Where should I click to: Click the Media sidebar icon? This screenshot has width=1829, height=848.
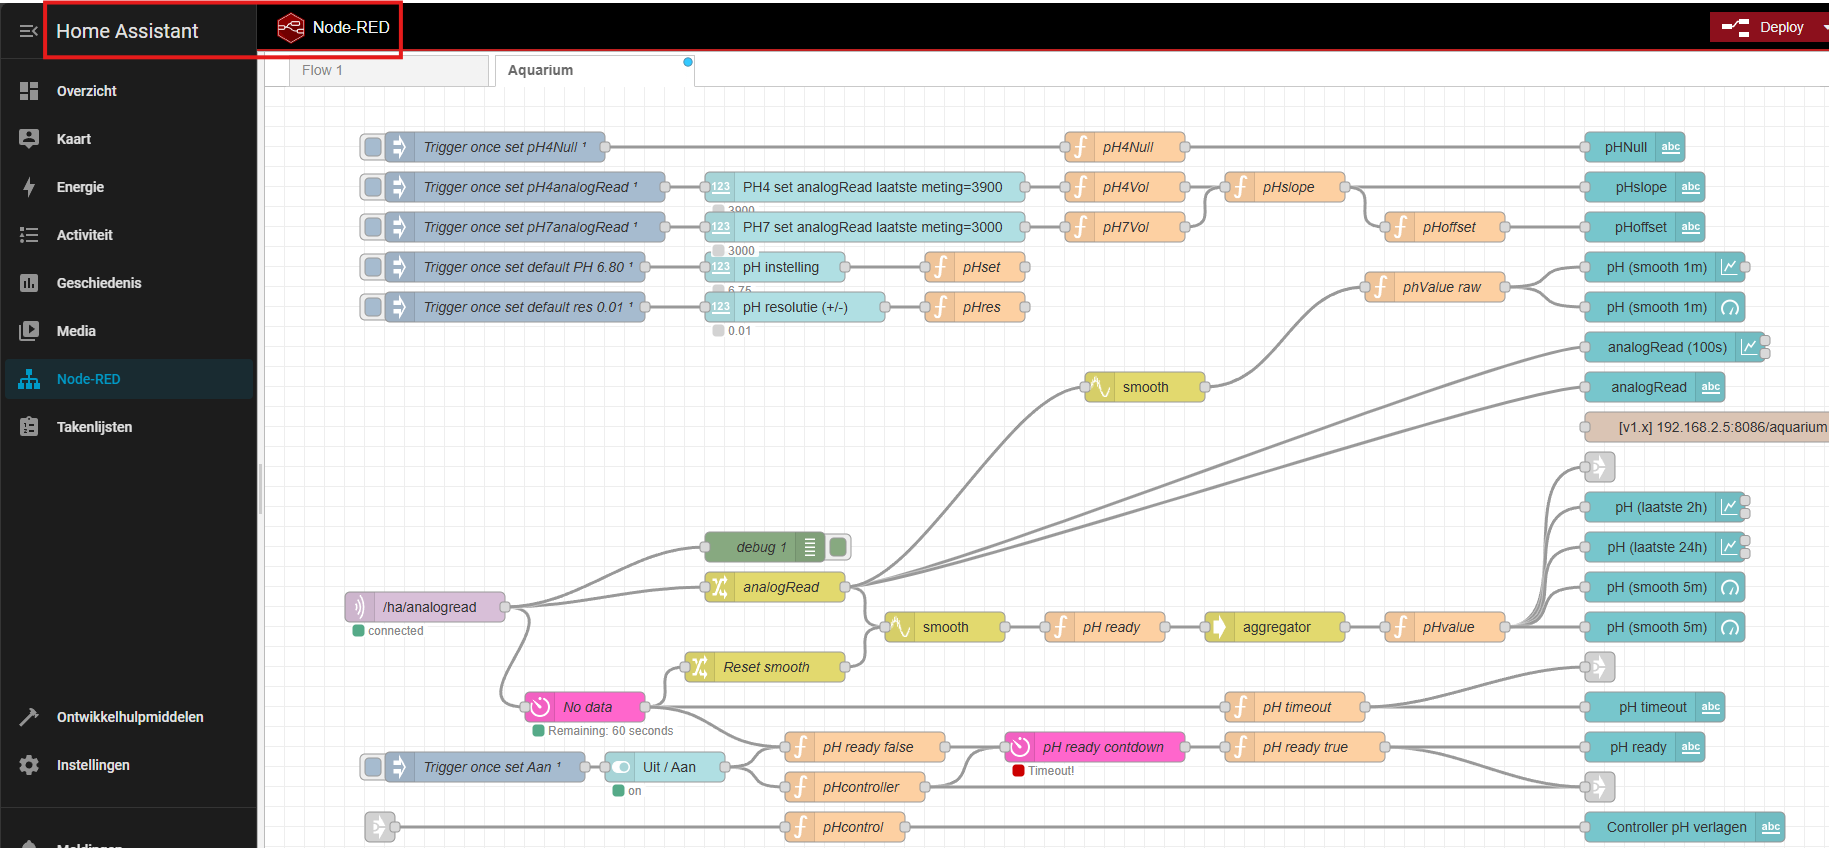coord(29,331)
